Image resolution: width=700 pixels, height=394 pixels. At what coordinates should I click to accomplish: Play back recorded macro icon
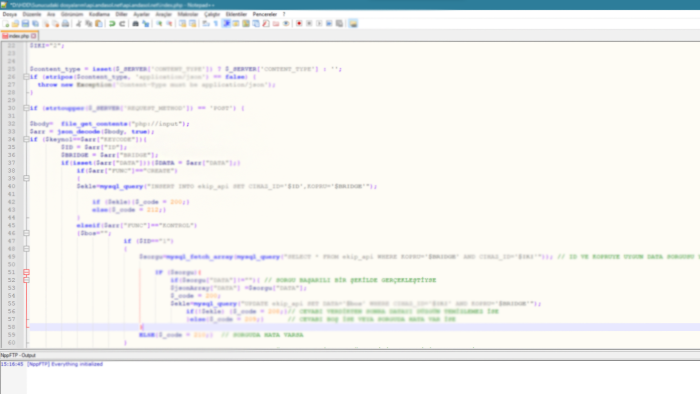(319, 23)
